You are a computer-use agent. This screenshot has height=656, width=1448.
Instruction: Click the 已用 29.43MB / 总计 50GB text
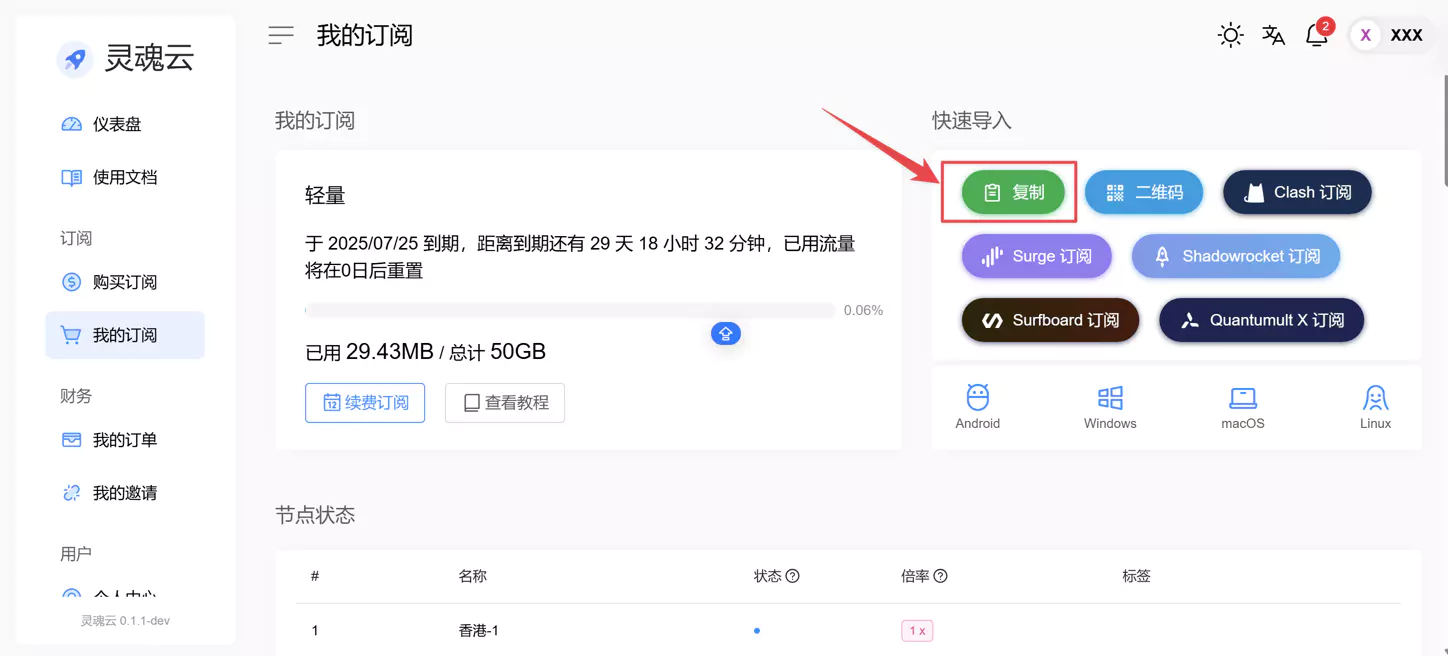click(425, 352)
